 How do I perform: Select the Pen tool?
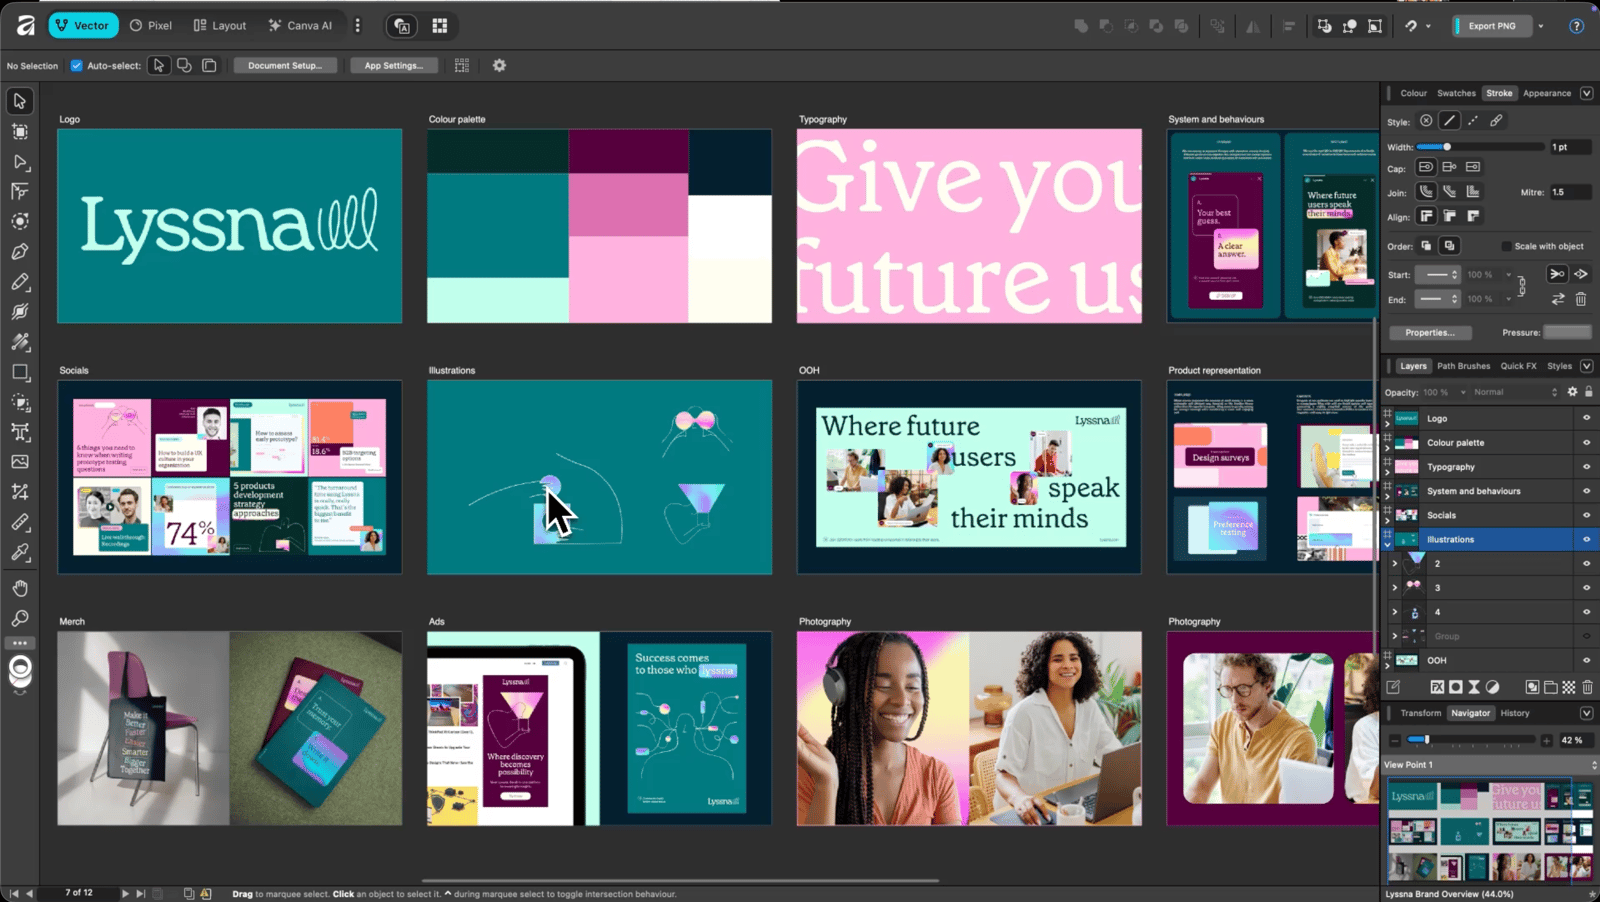[20, 251]
